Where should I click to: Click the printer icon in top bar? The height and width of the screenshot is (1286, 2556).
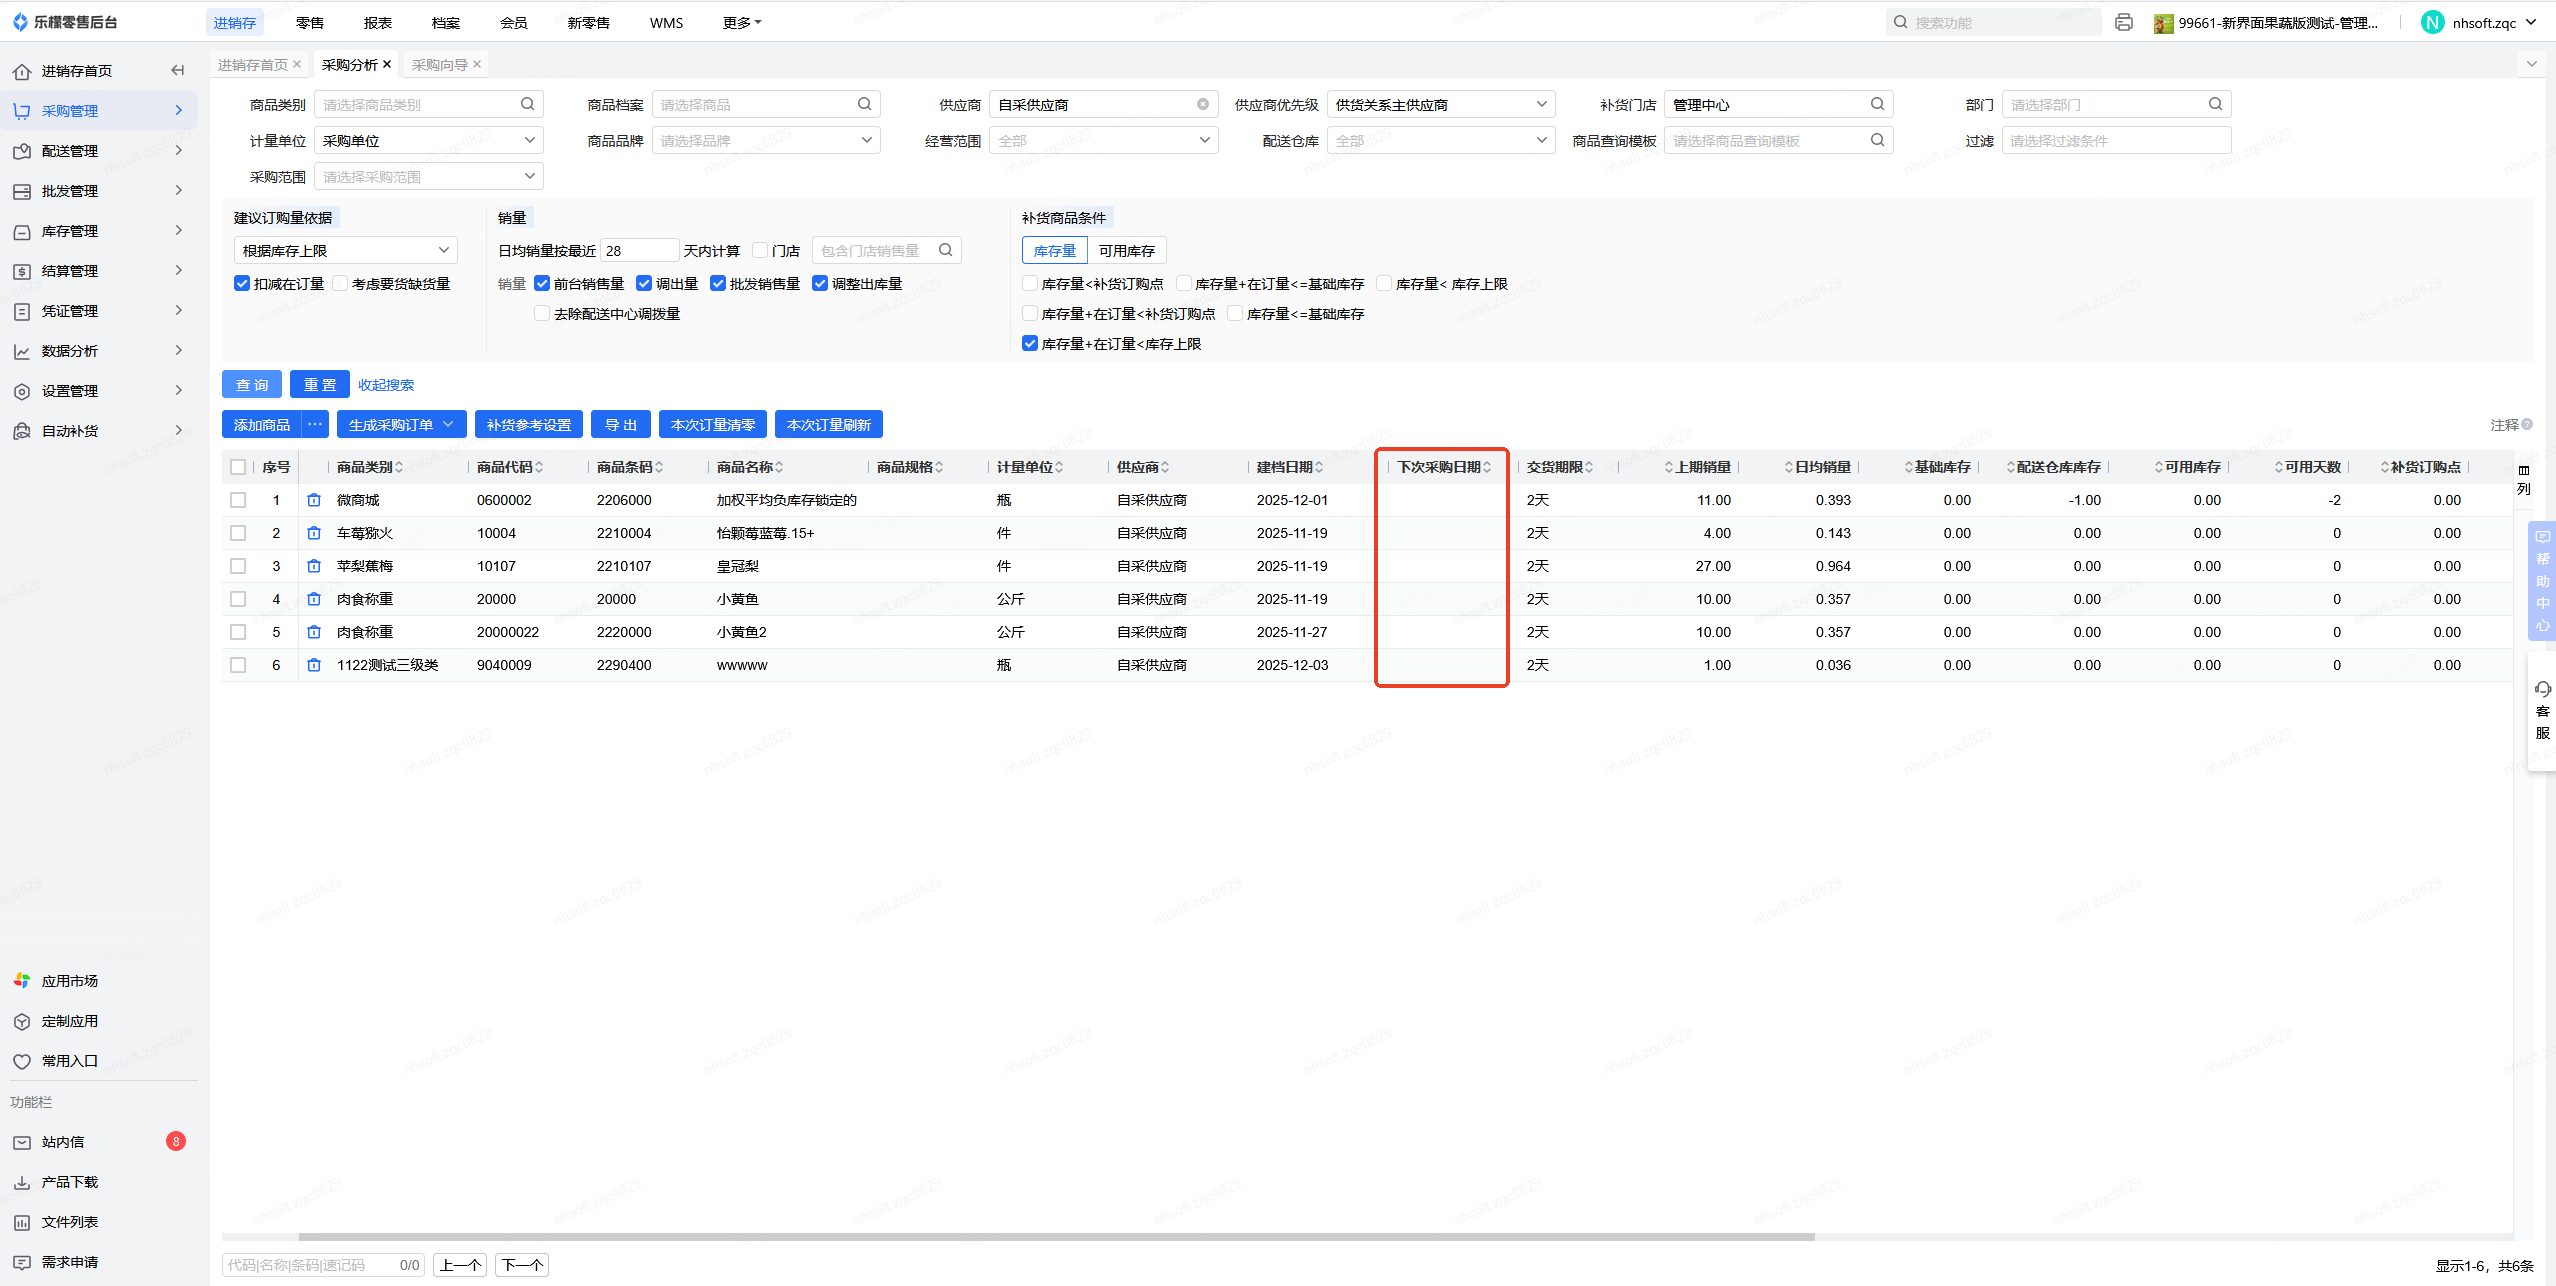point(2124,22)
